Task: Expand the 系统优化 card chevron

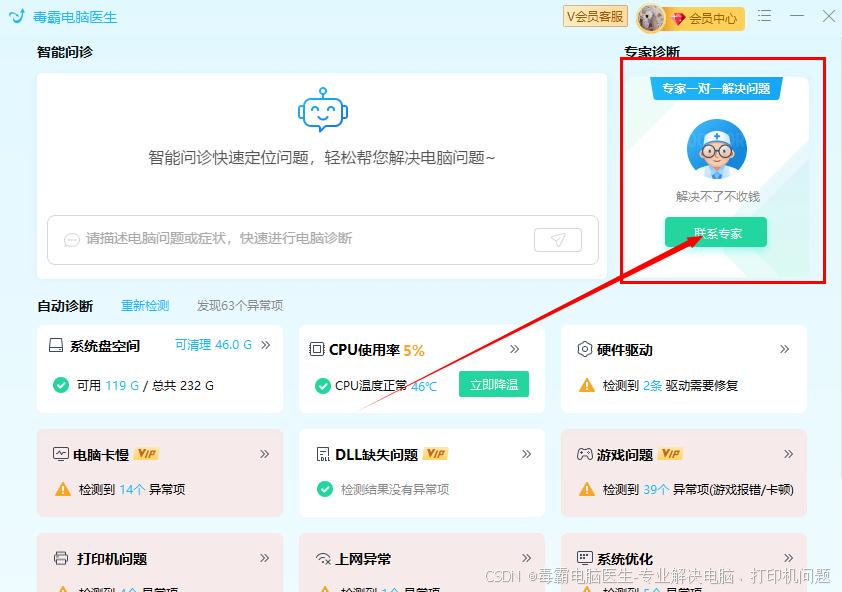Action: [788, 558]
